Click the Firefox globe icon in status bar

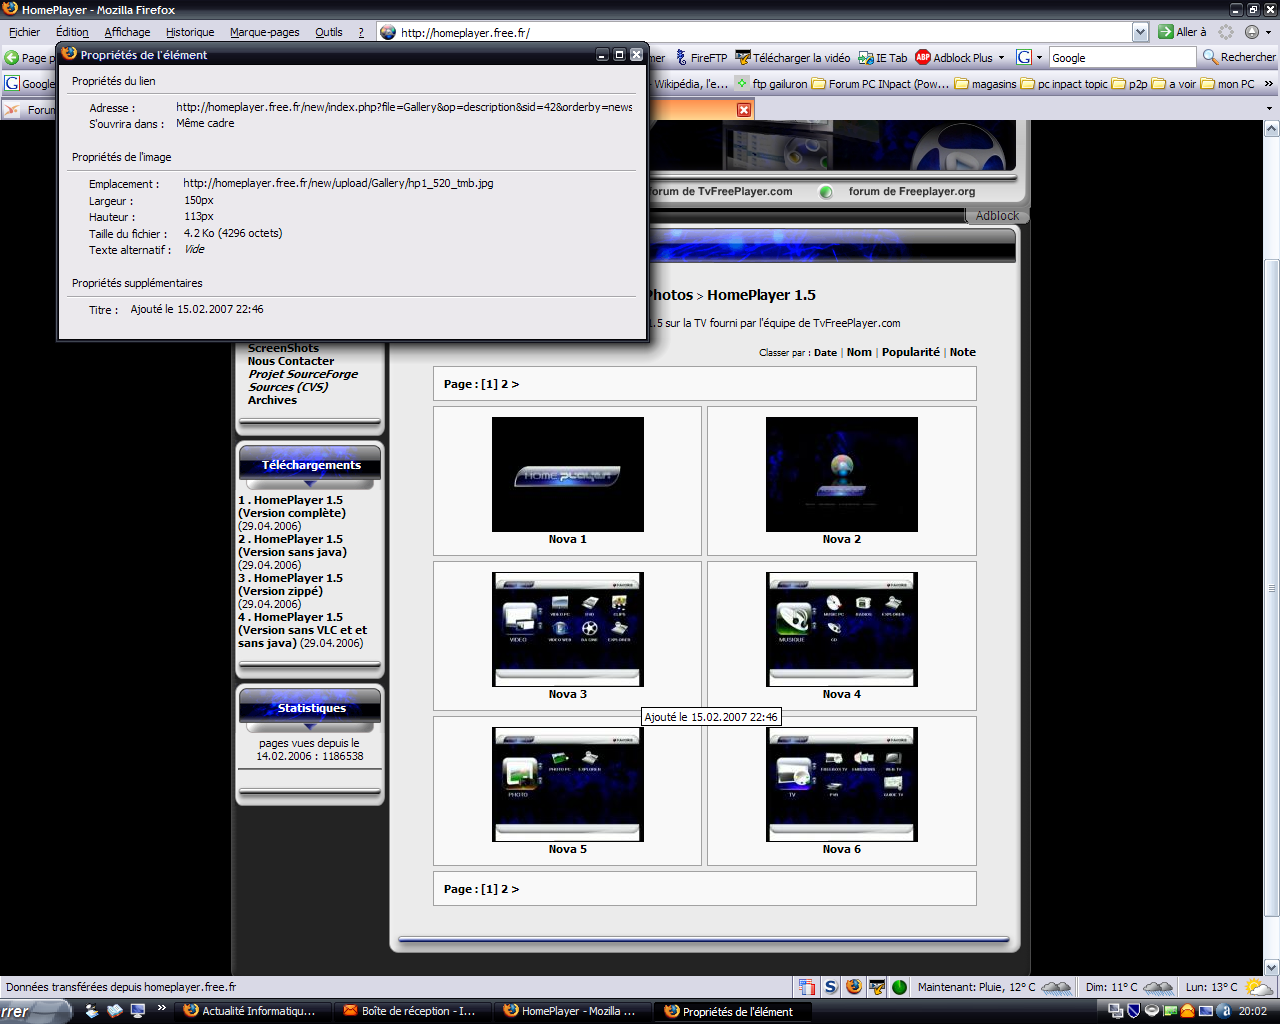[853, 987]
